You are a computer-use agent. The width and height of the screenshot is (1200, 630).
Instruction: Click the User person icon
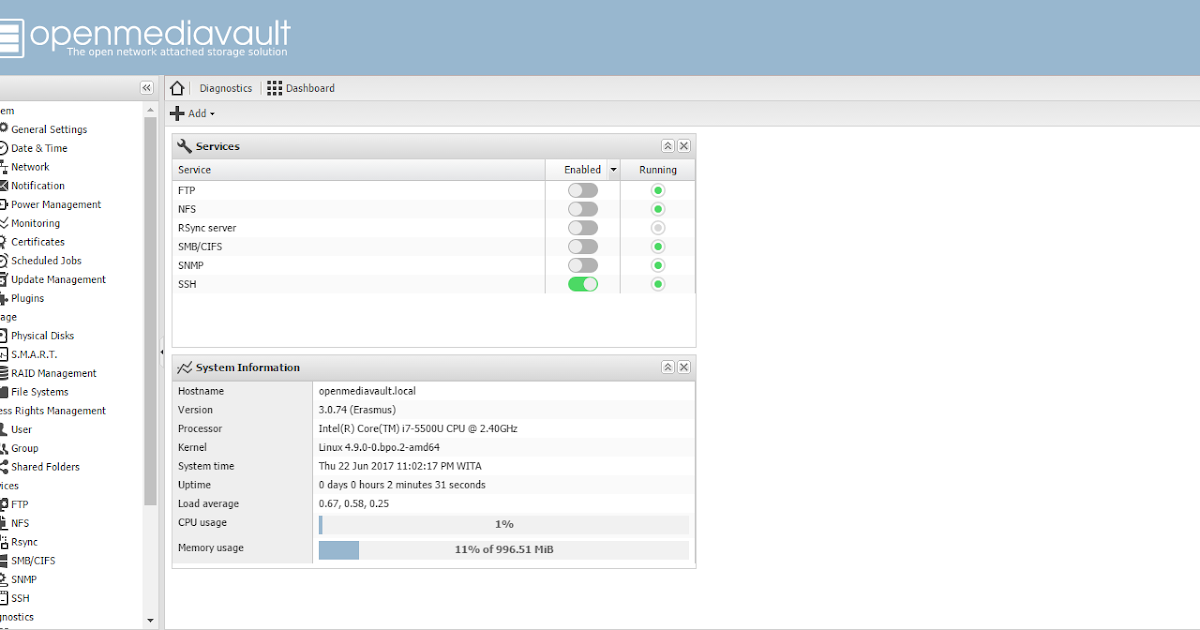tap(3, 429)
